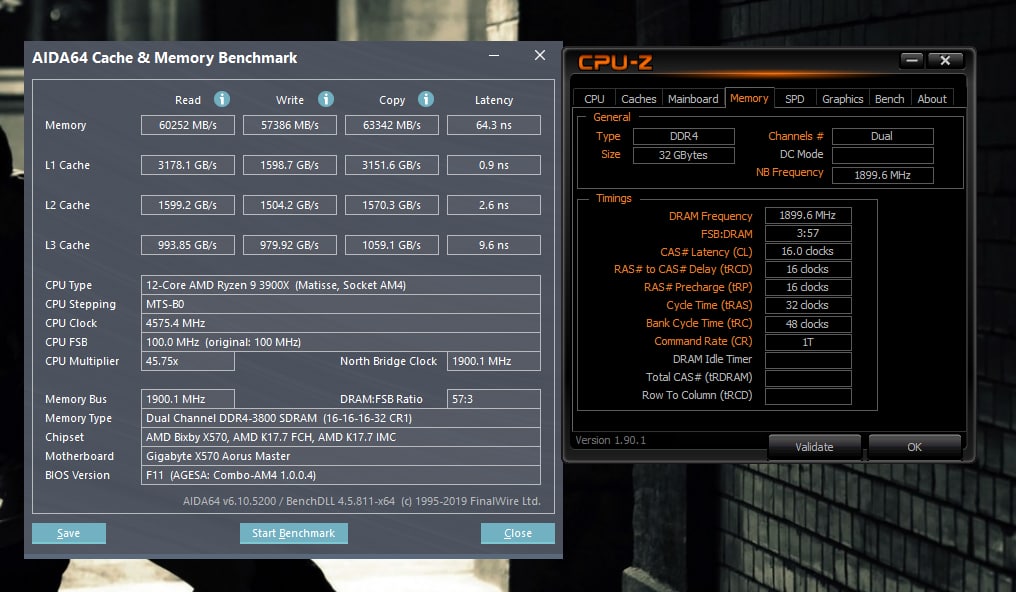
Task: Select Memory Latency value 64.3 ns
Action: point(494,125)
